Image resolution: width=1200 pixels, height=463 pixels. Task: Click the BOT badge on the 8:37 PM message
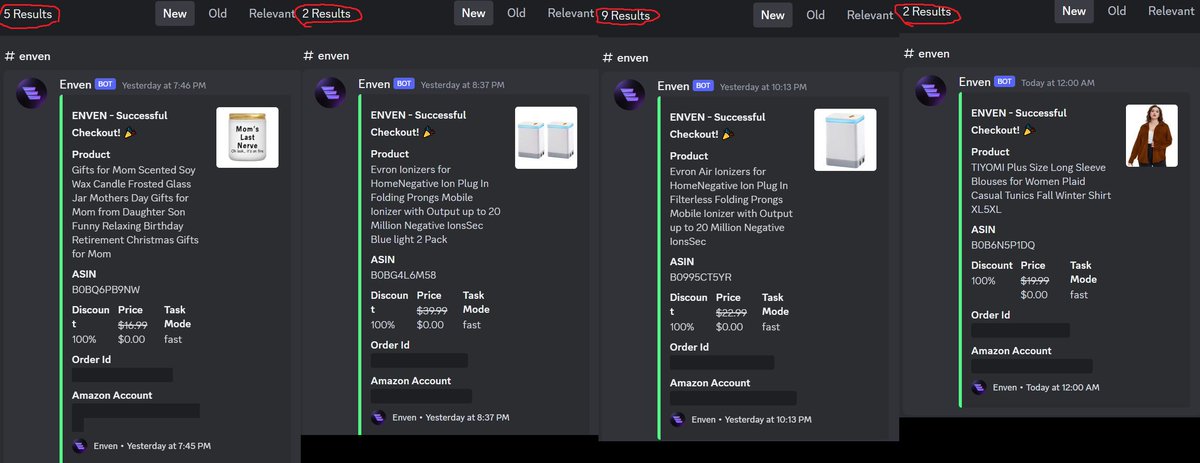[x=404, y=85]
